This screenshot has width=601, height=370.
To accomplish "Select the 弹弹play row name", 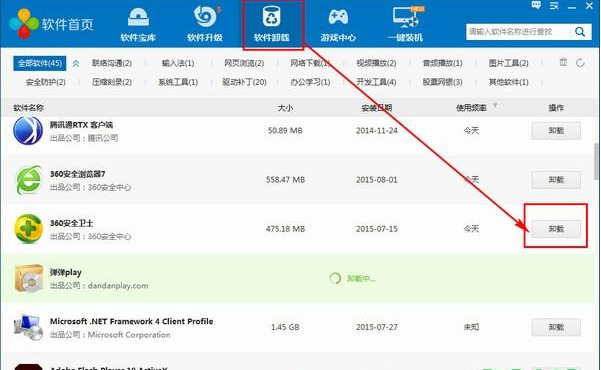I will coord(66,272).
